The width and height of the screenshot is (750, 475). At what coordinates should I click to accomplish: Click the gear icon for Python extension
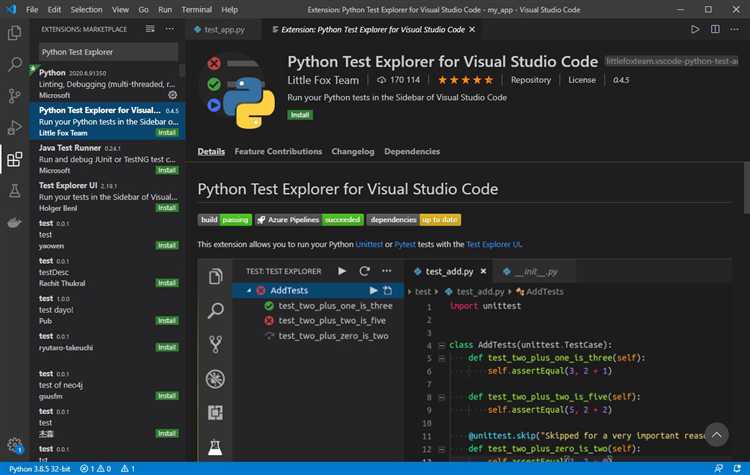pyautogui.click(x=173, y=95)
